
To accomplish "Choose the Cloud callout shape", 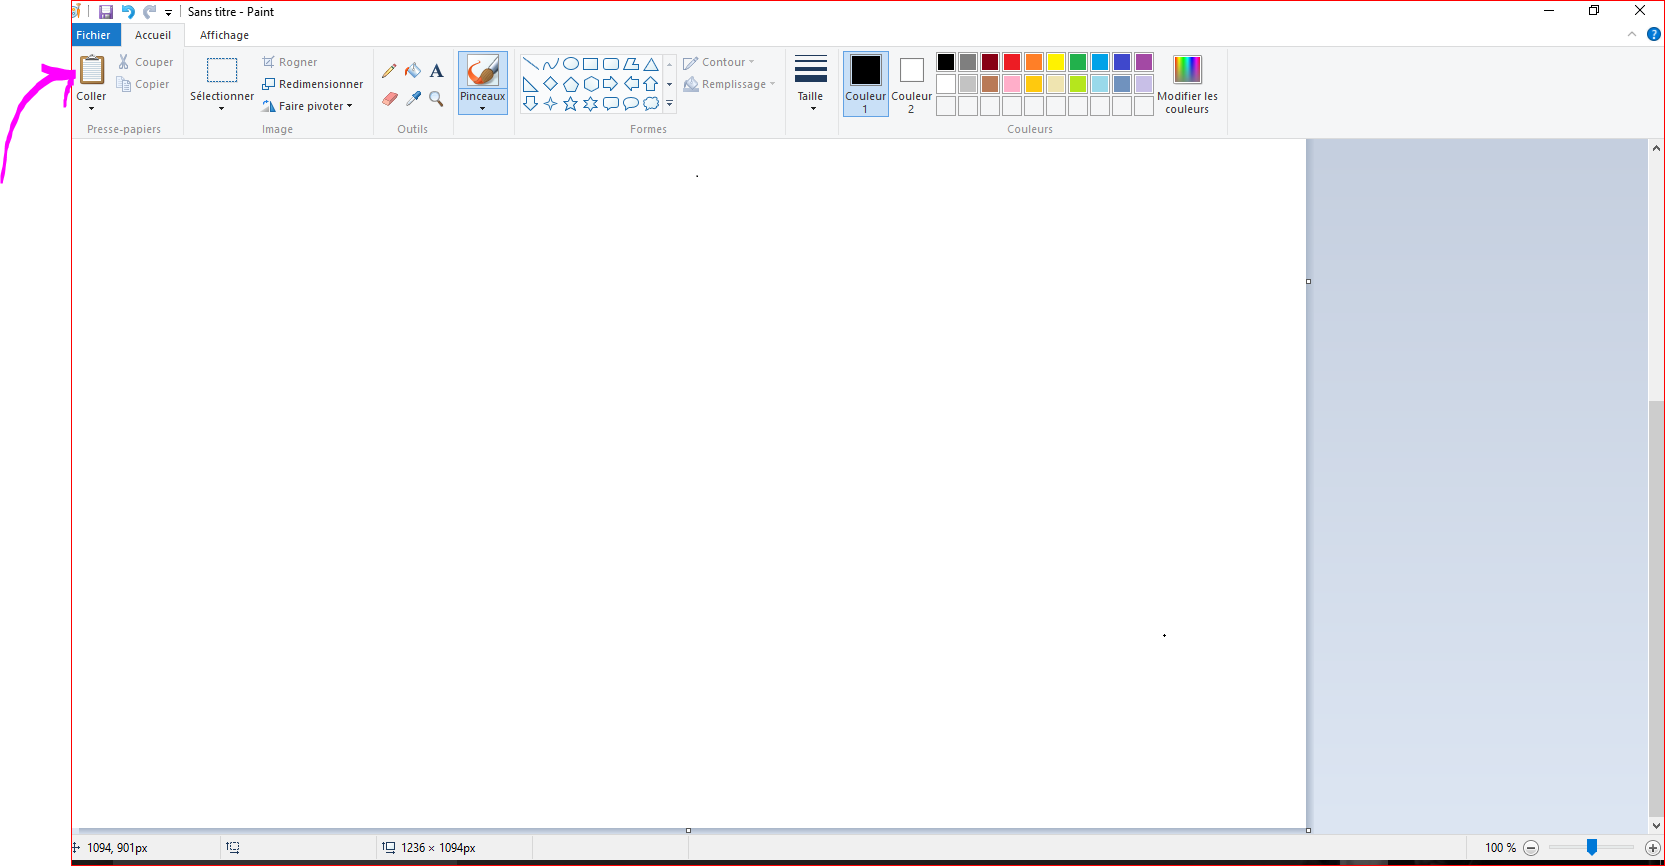I will (651, 103).
